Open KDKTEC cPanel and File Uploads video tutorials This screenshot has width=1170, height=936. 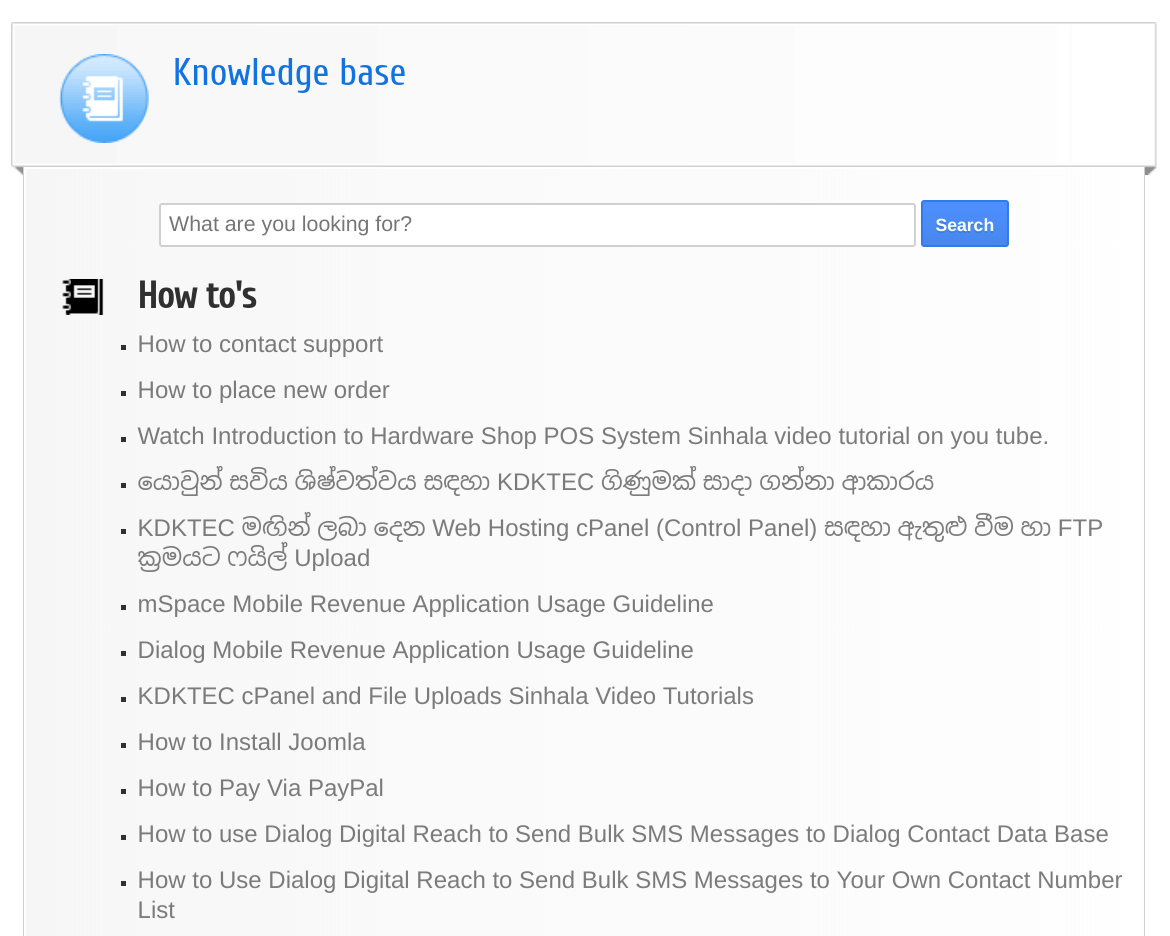[445, 696]
